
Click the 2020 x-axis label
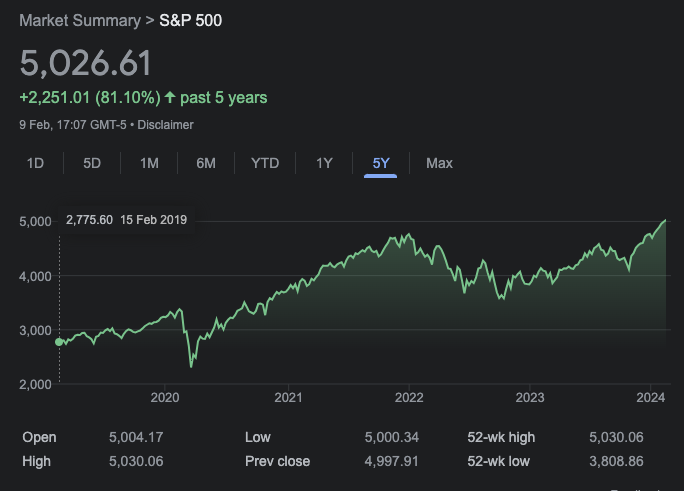tap(165, 397)
